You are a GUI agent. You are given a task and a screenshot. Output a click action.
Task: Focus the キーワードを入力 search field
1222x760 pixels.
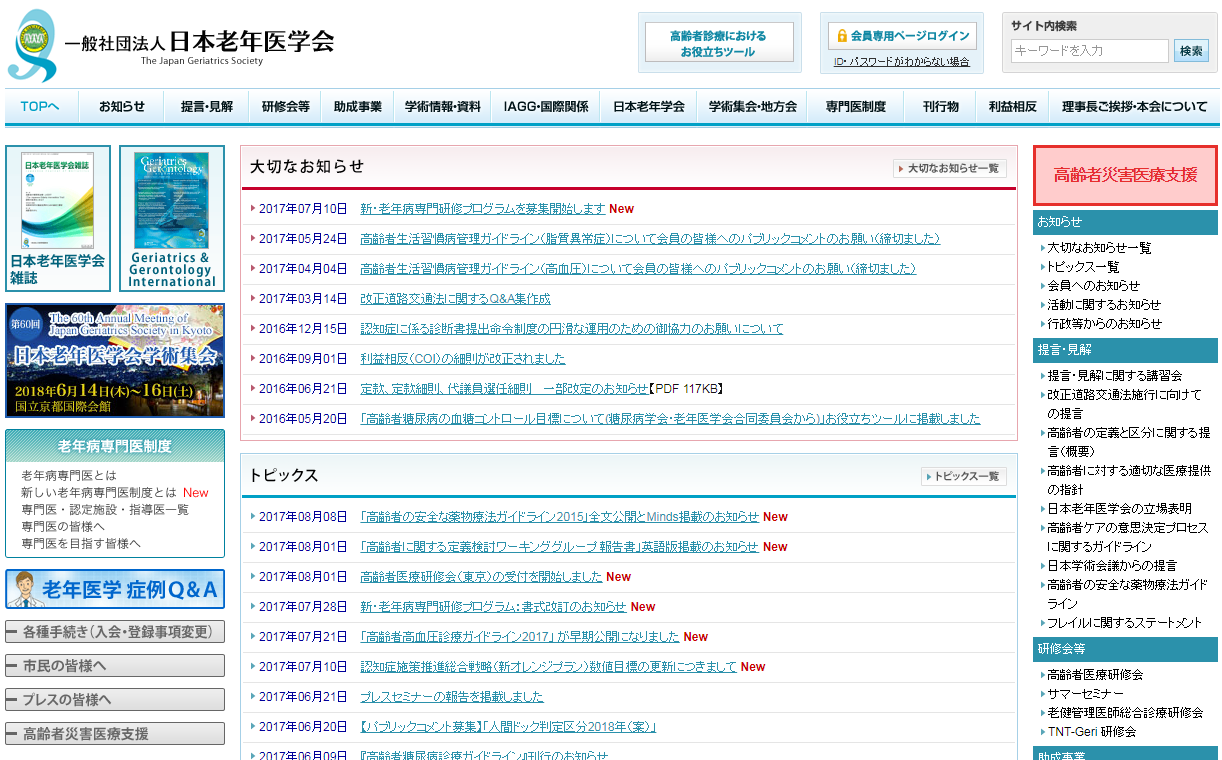[x=1089, y=50]
